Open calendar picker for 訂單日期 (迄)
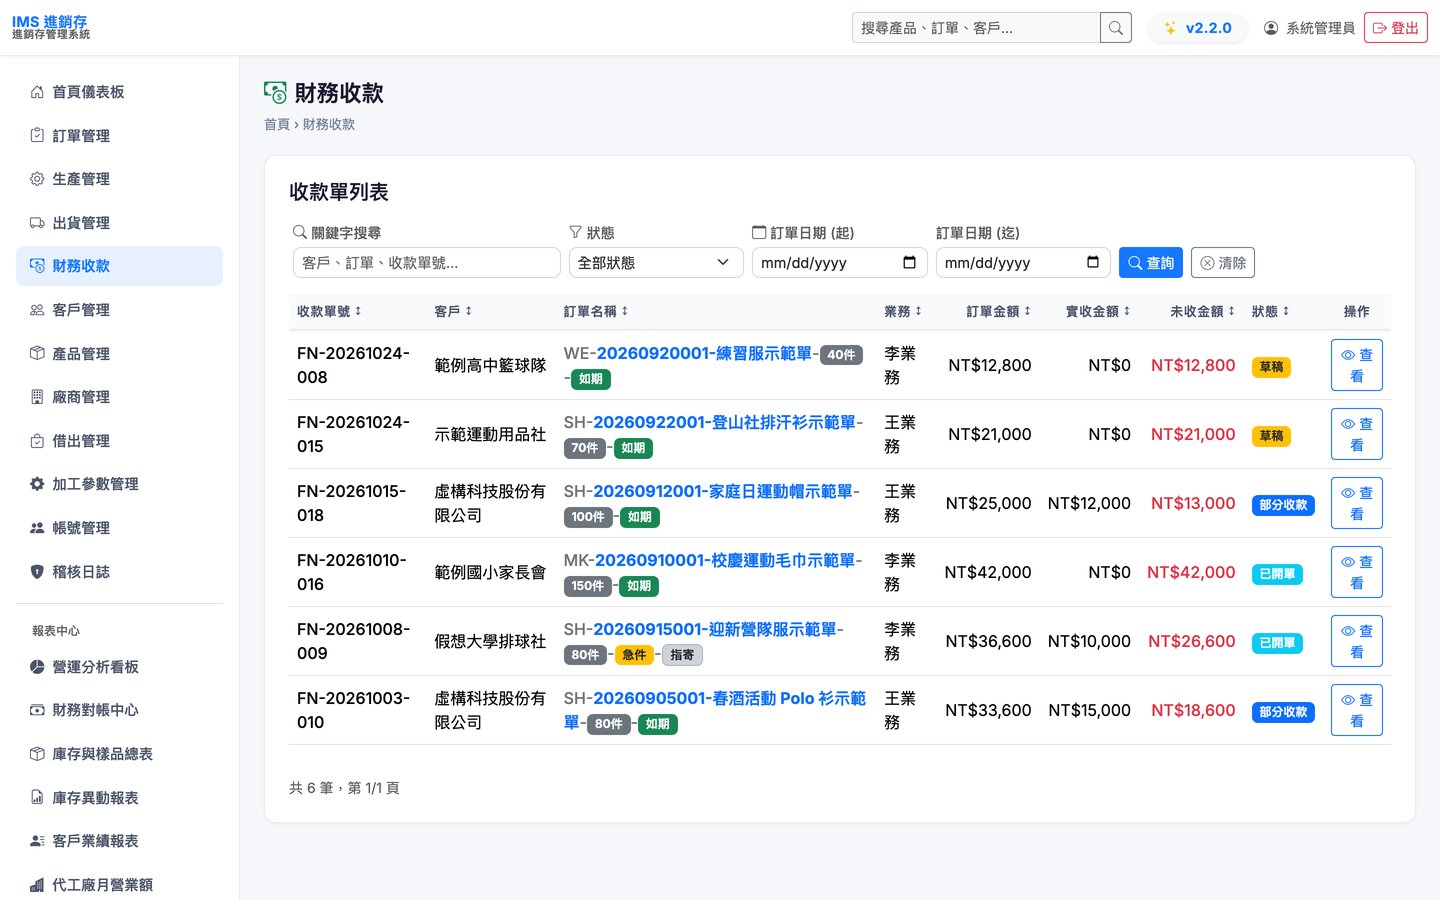 (x=1093, y=262)
